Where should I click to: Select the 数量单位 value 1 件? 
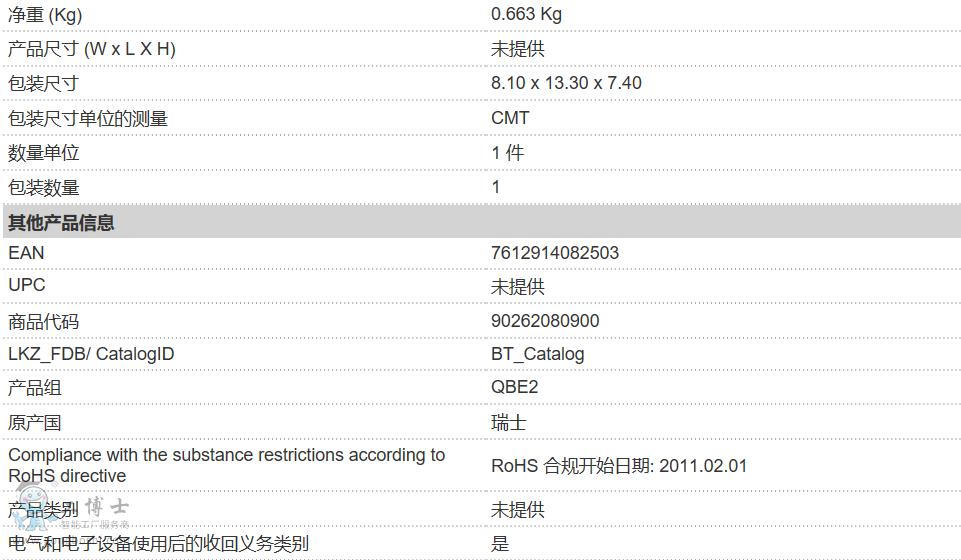coord(507,153)
